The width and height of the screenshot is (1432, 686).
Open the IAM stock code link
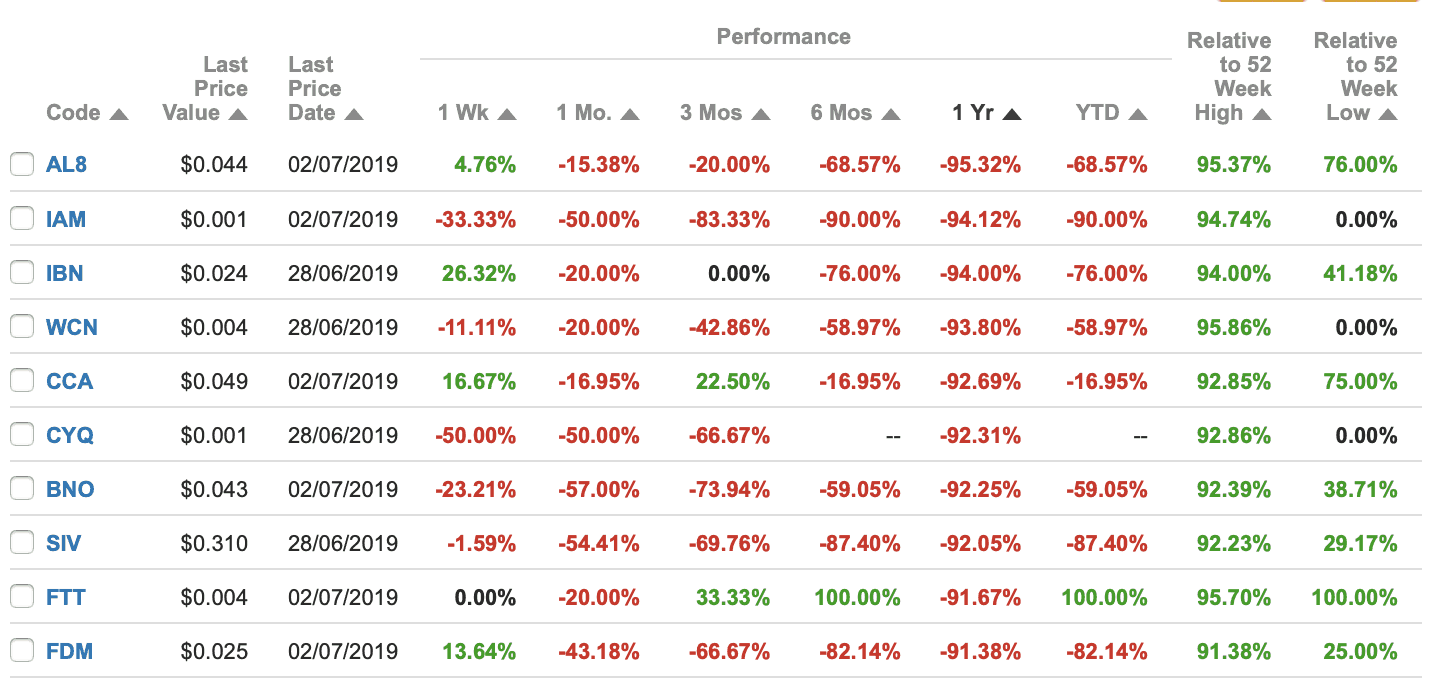[66, 219]
